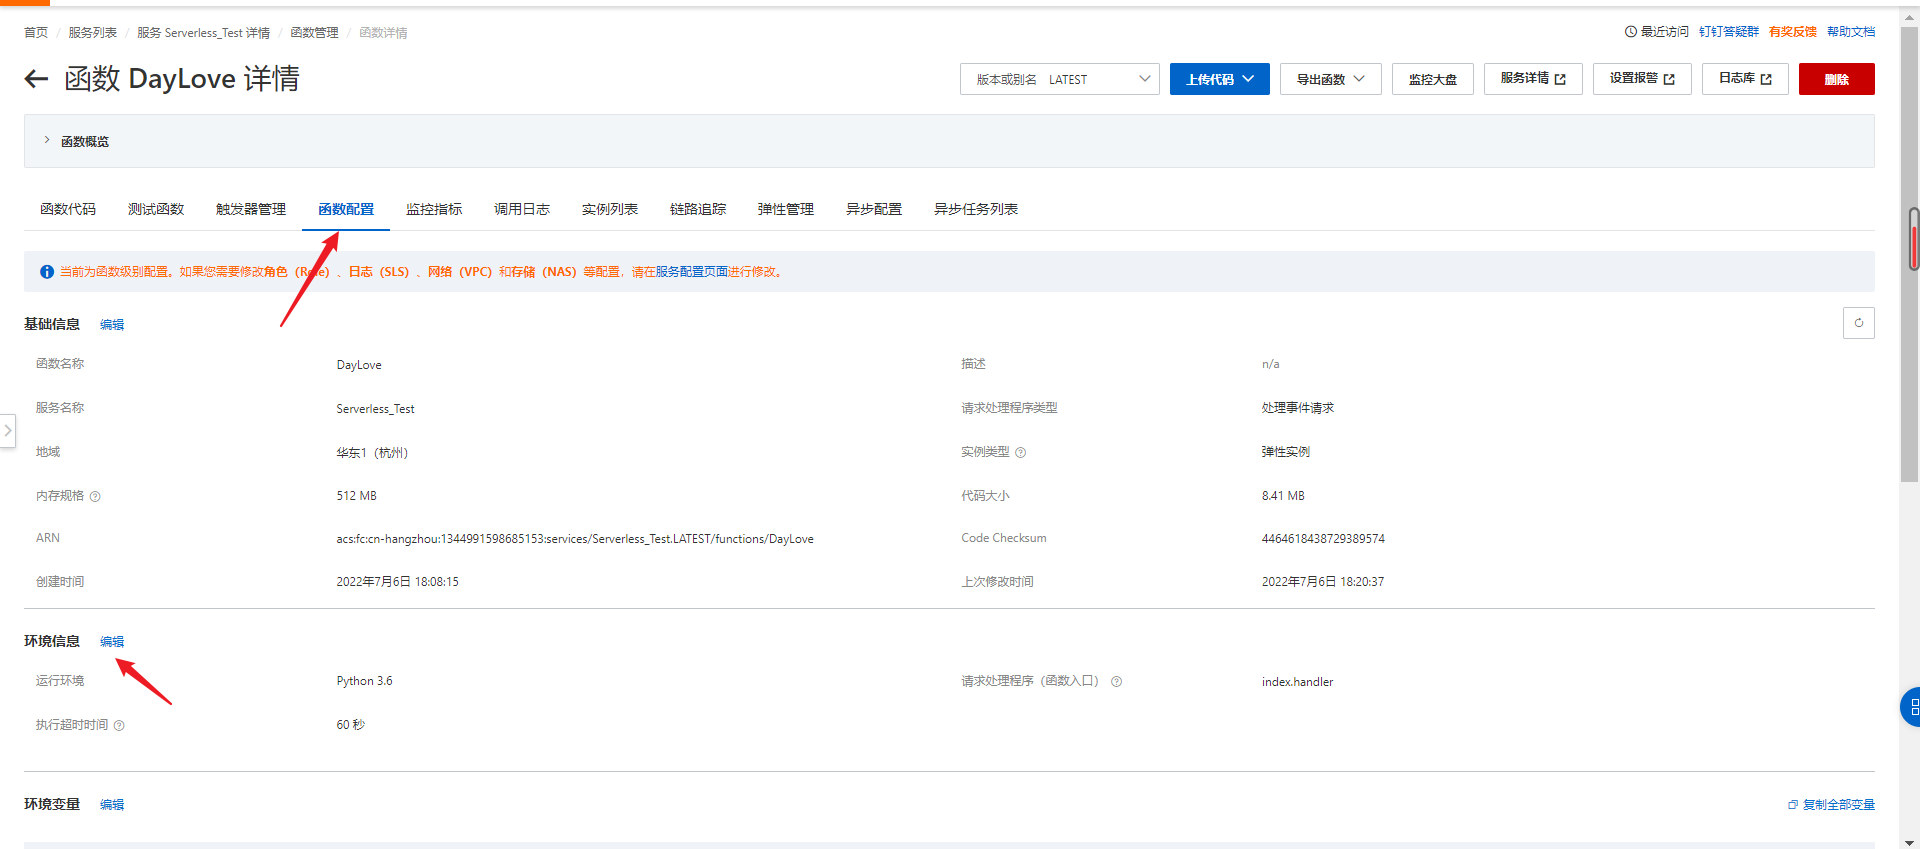Click the copy icon of 复制全部变量
Viewport: 1920px width, 849px height.
[1793, 805]
